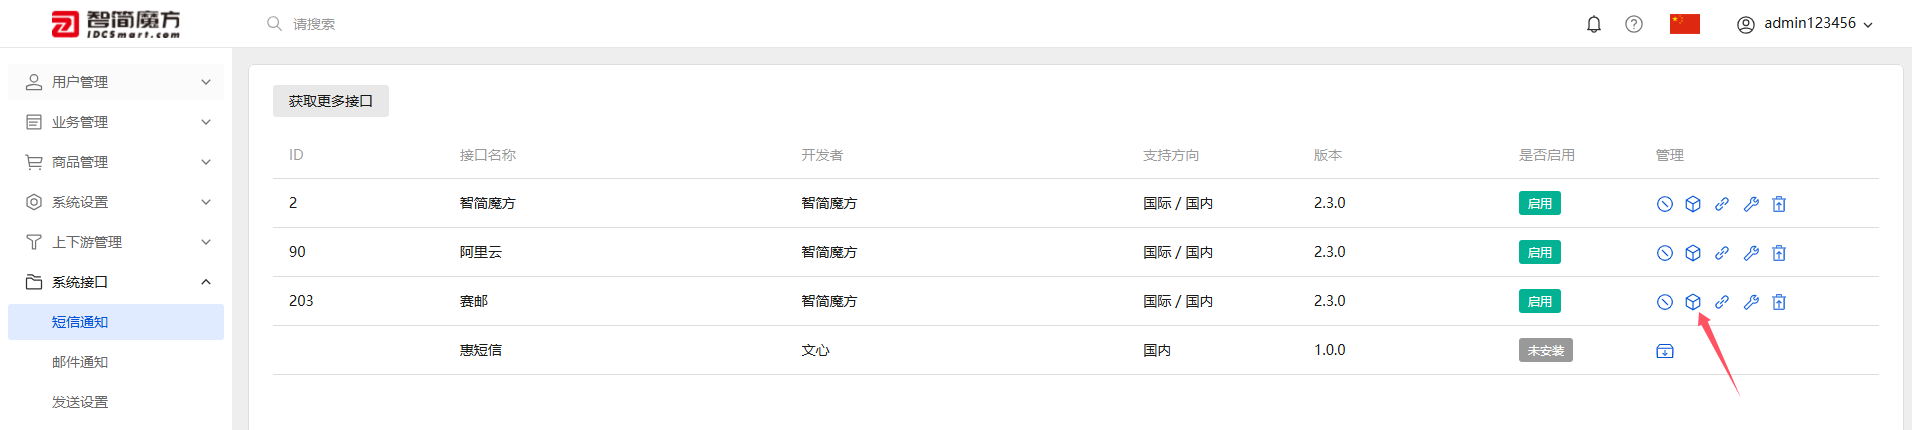
Task: Click the cube icon in 赛邮 row
Action: (x=1693, y=302)
